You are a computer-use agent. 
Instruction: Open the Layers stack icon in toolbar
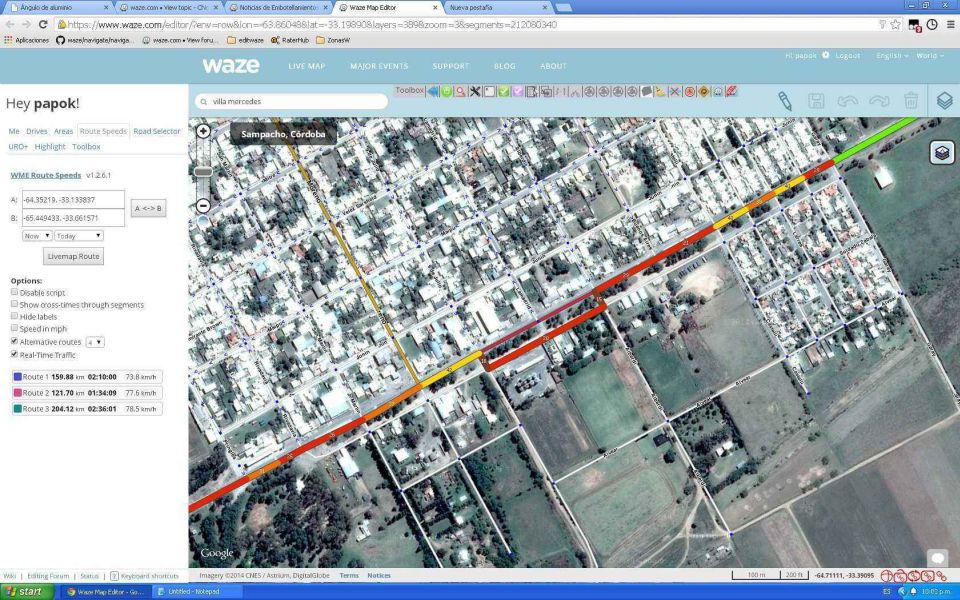(x=945, y=100)
